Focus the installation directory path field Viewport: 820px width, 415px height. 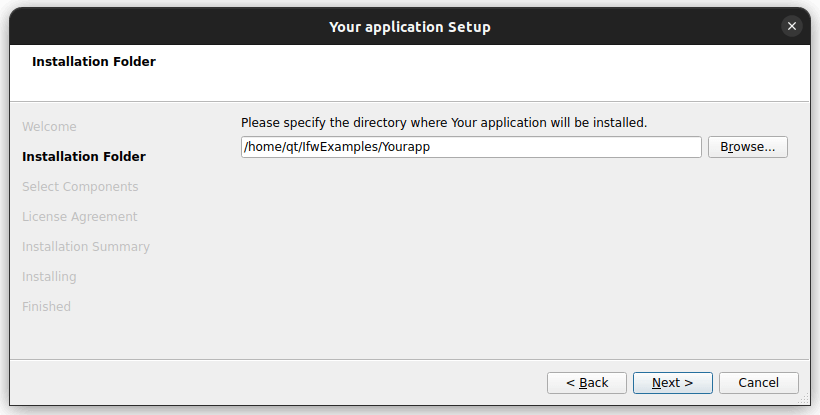click(x=471, y=147)
